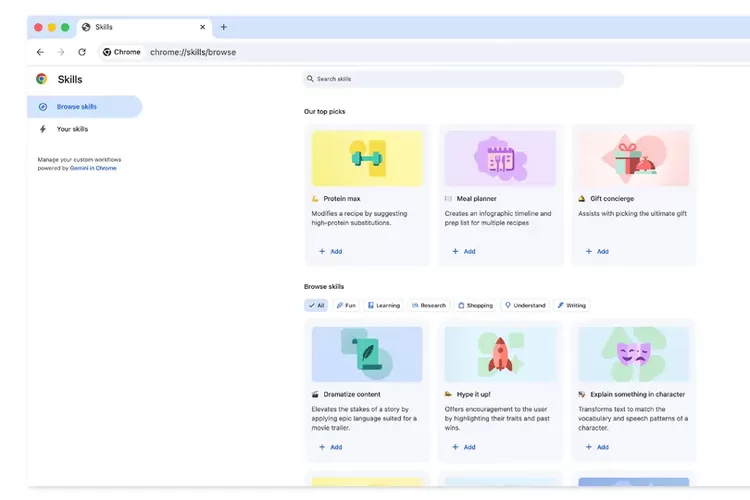The image size is (750, 500).
Task: Select the All filter chip
Action: click(316, 305)
